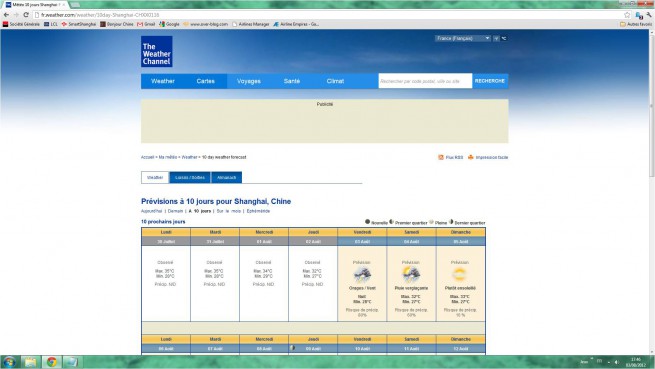Image resolution: width=655 pixels, height=369 pixels.
Task: Click Impression facile printer link
Action: click(x=488, y=158)
